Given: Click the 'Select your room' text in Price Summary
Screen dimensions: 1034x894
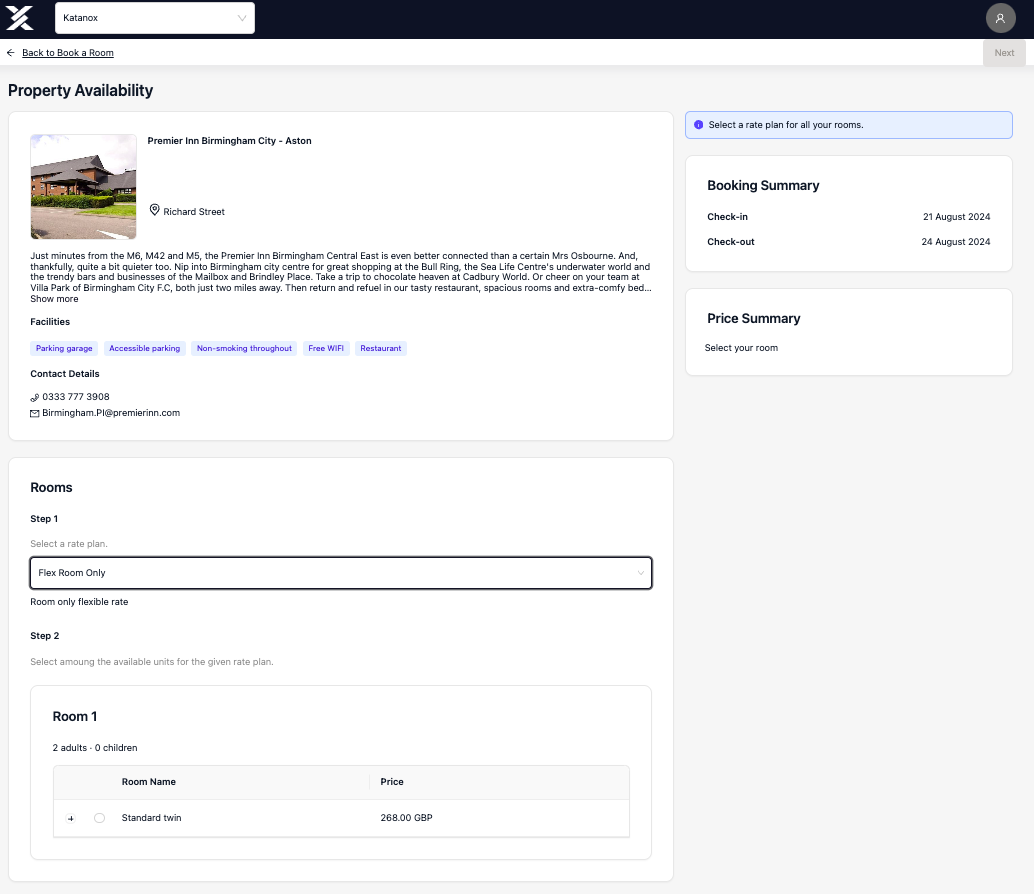Looking at the screenshot, I should (x=741, y=348).
